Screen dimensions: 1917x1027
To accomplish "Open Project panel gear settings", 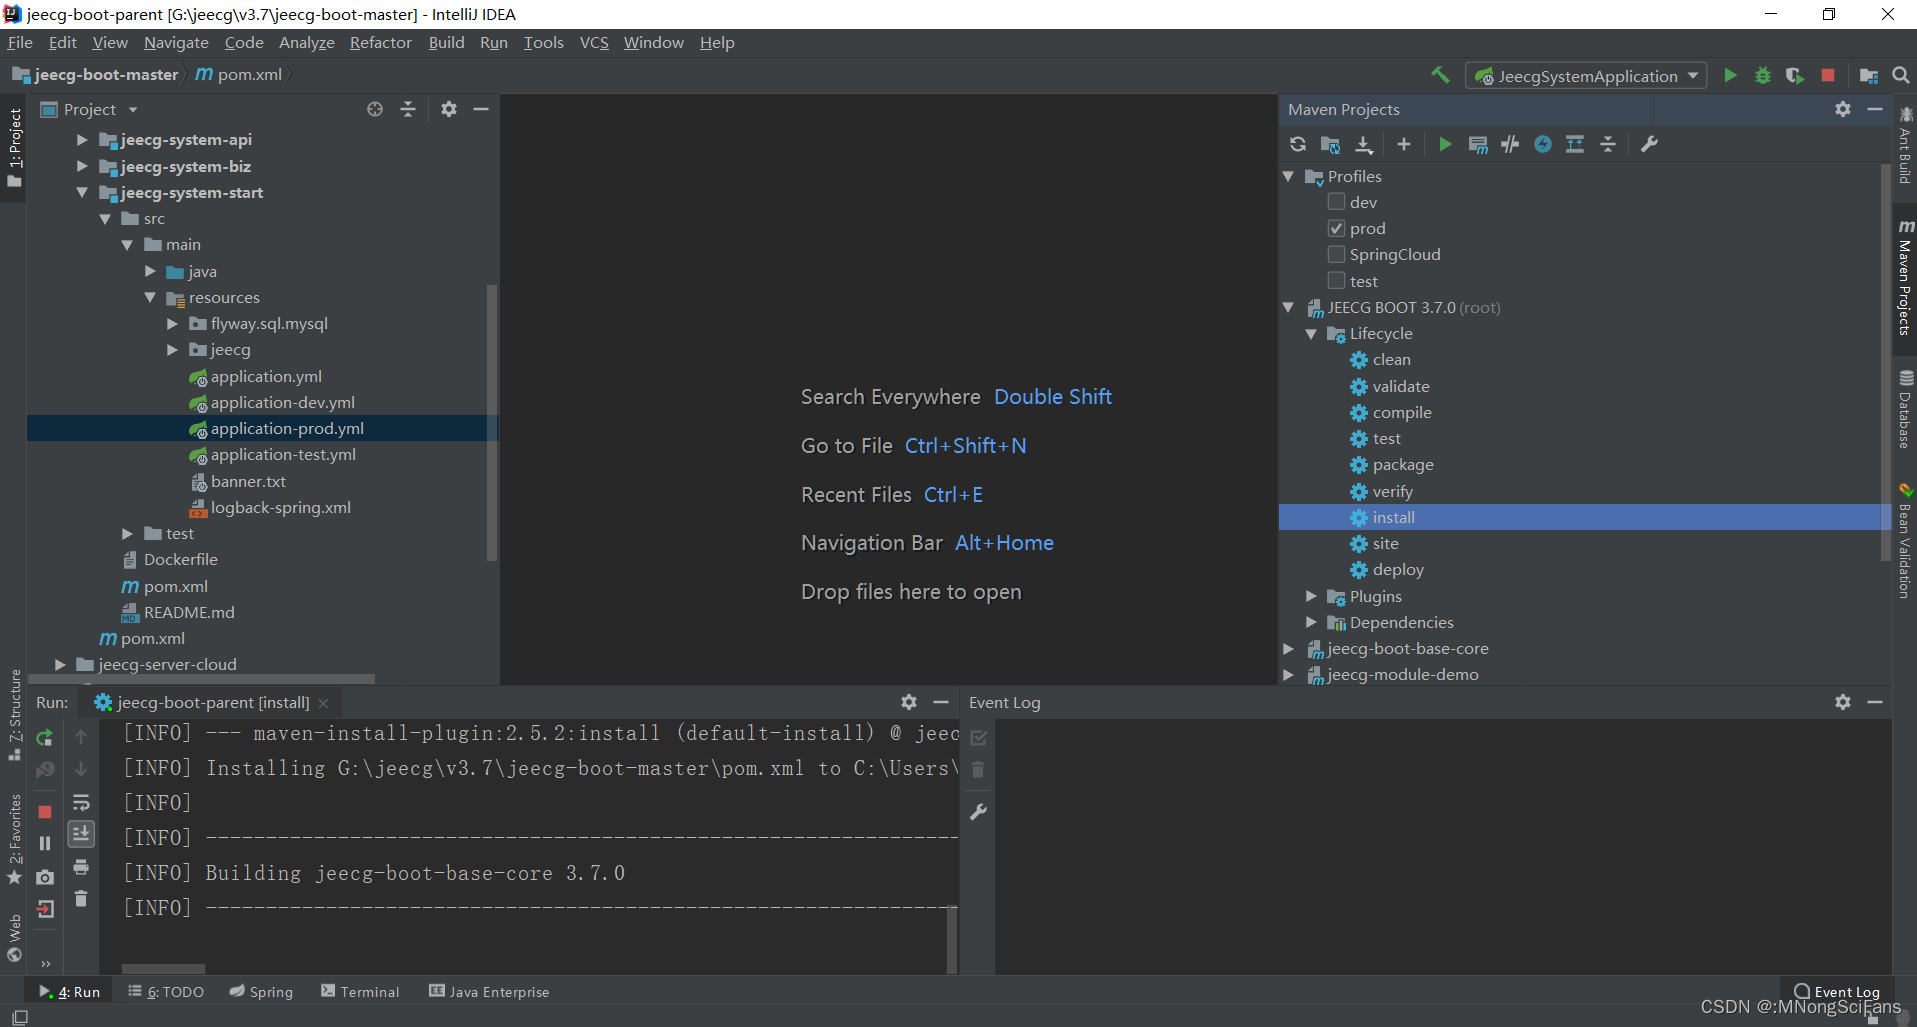I will [x=449, y=109].
